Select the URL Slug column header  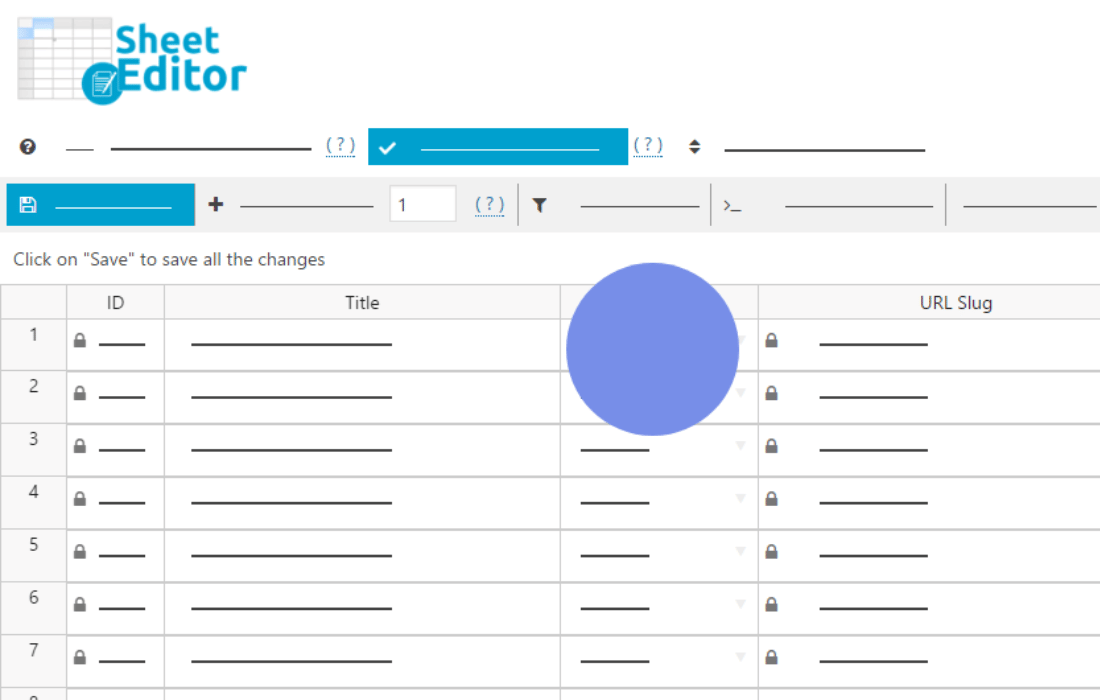coord(955,302)
